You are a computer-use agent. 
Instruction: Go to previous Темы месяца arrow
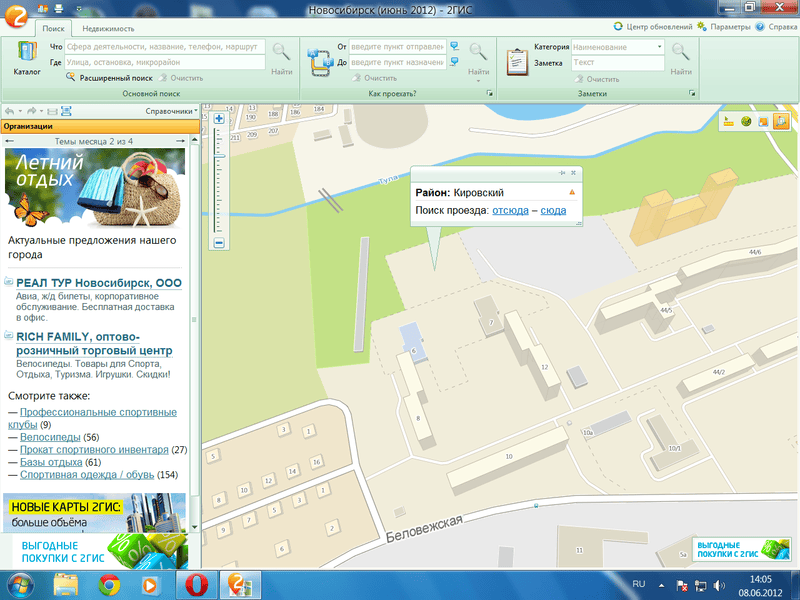pos(9,141)
